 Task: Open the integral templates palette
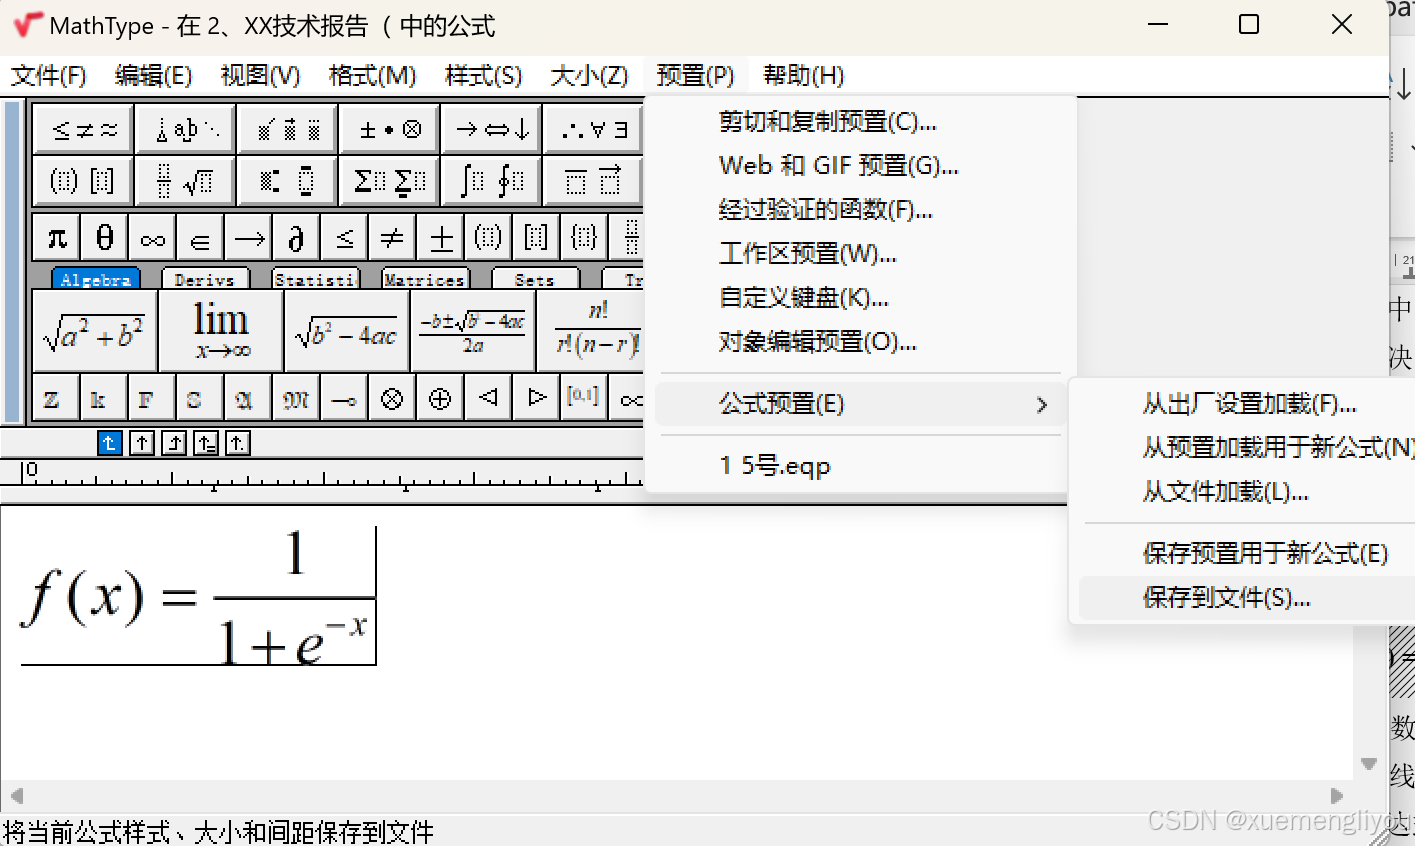(x=490, y=181)
